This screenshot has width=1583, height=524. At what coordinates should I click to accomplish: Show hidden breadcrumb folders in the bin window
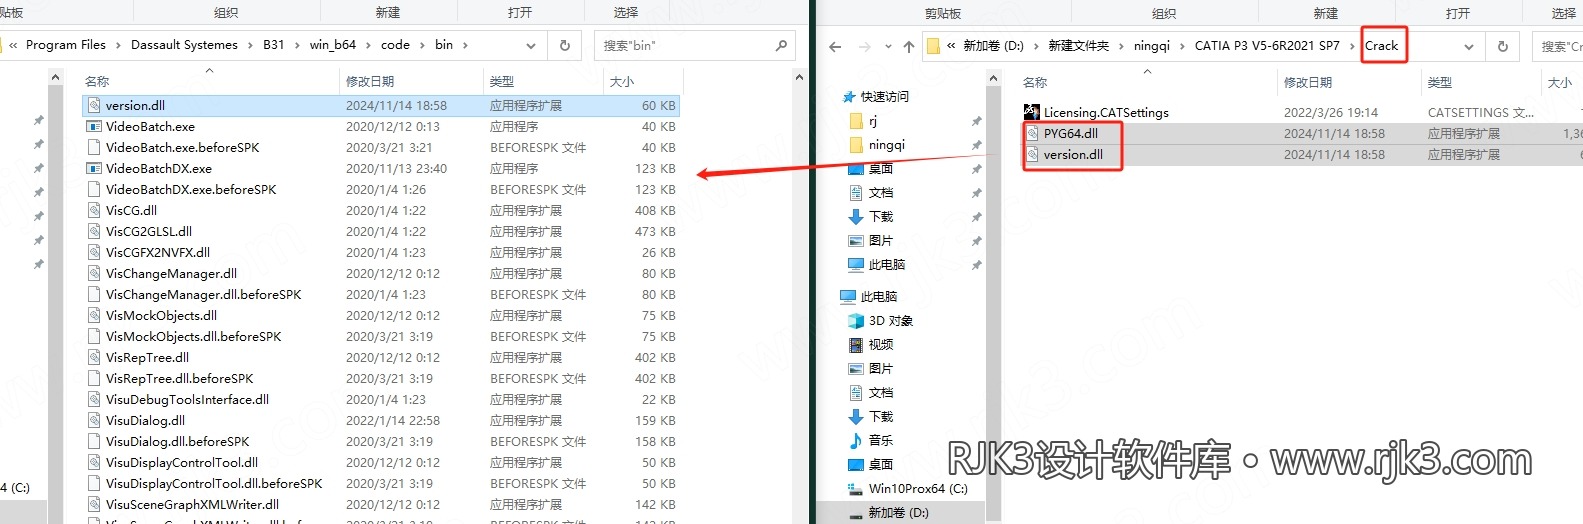point(14,45)
